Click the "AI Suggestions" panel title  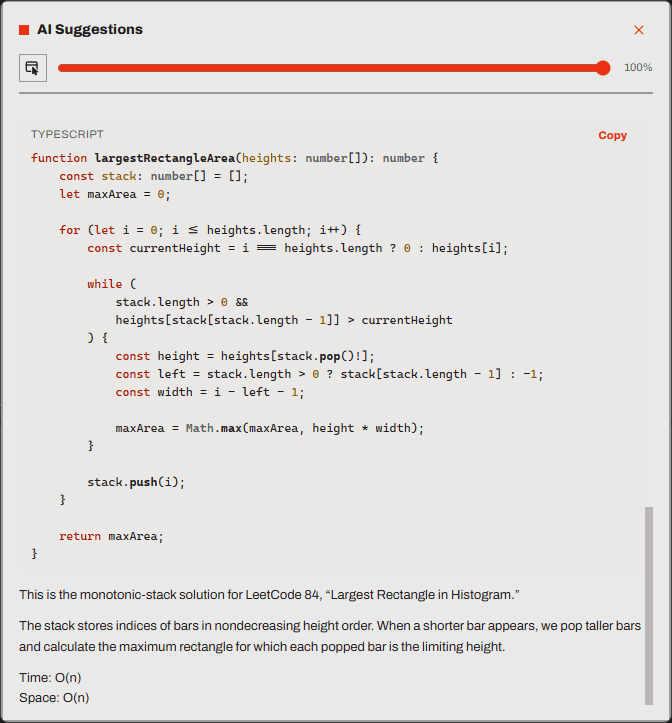point(90,30)
